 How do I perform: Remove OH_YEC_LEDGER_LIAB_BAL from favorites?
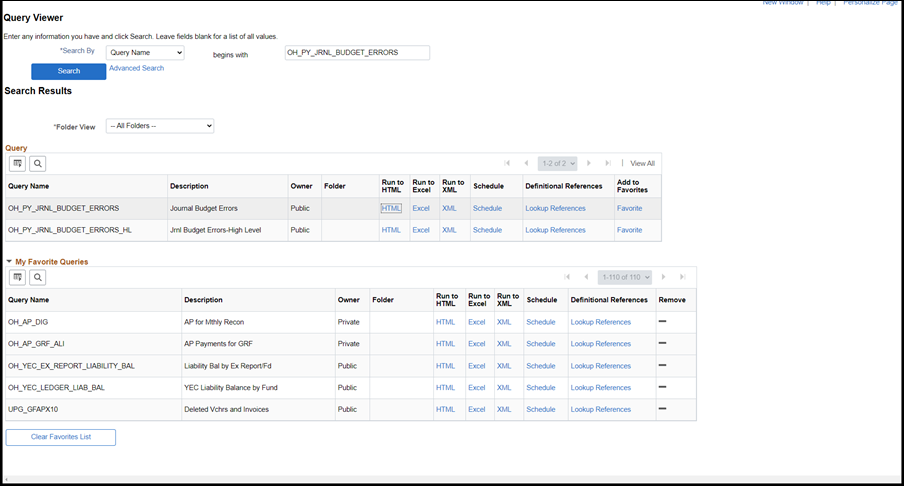point(662,387)
